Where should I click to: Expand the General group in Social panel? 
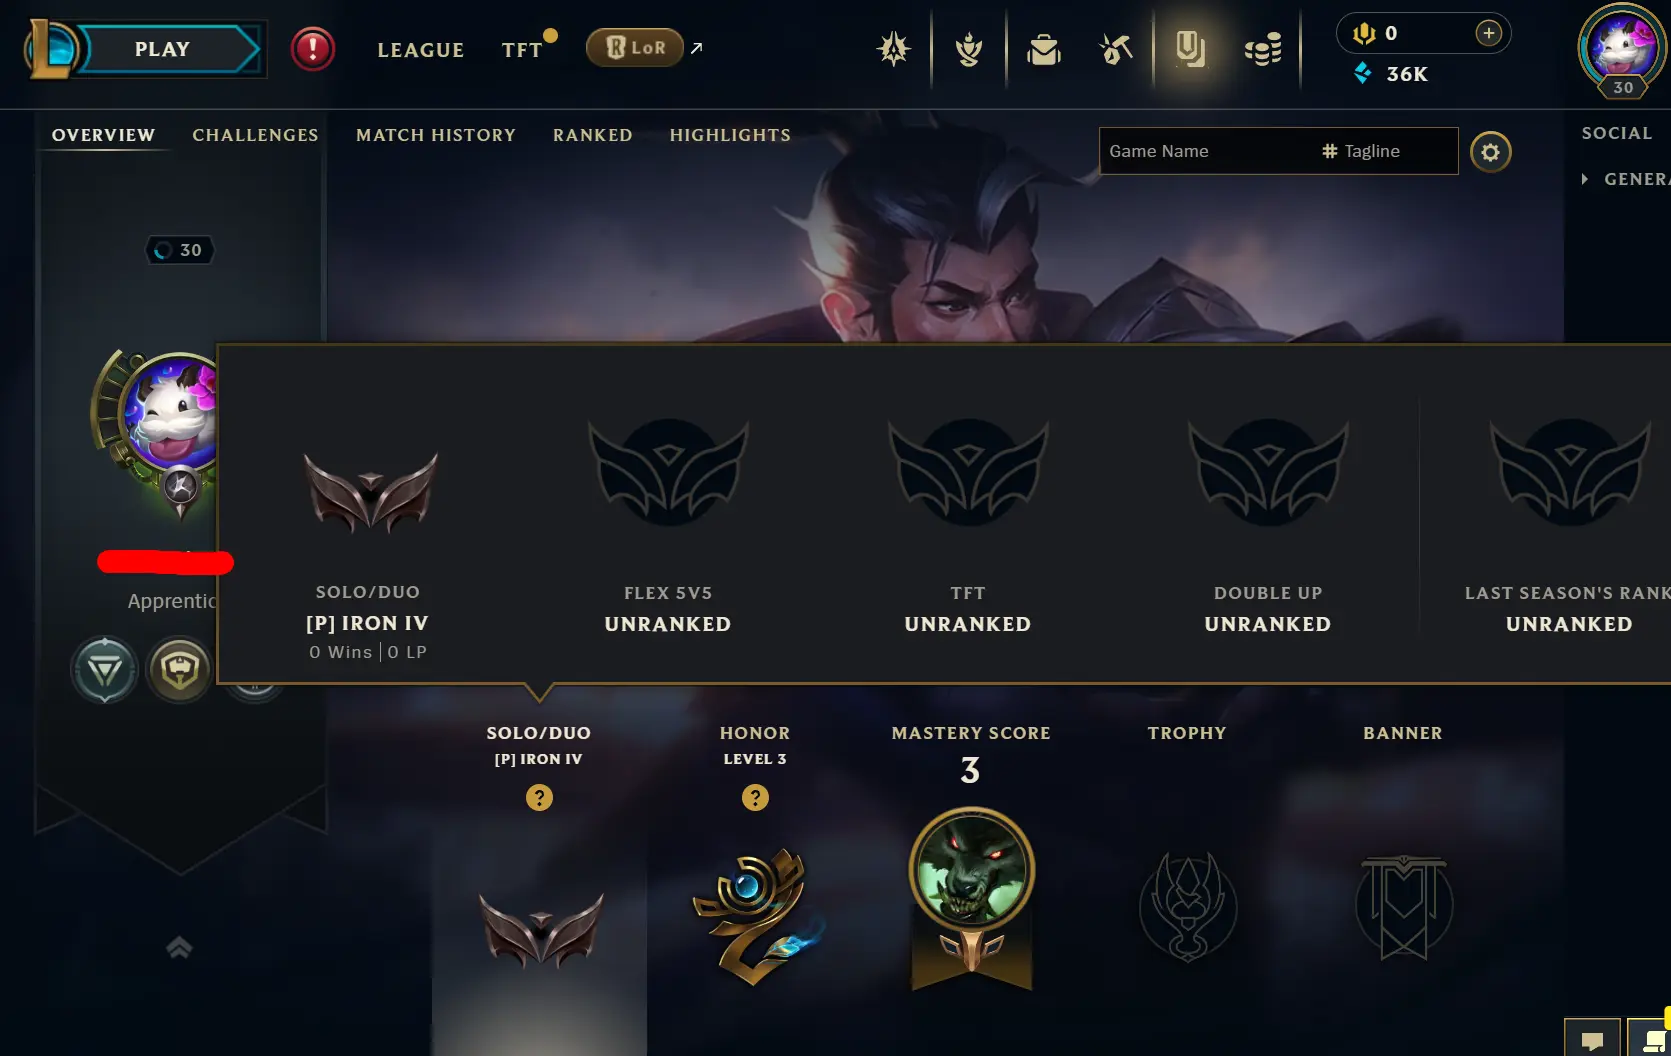coord(1626,179)
